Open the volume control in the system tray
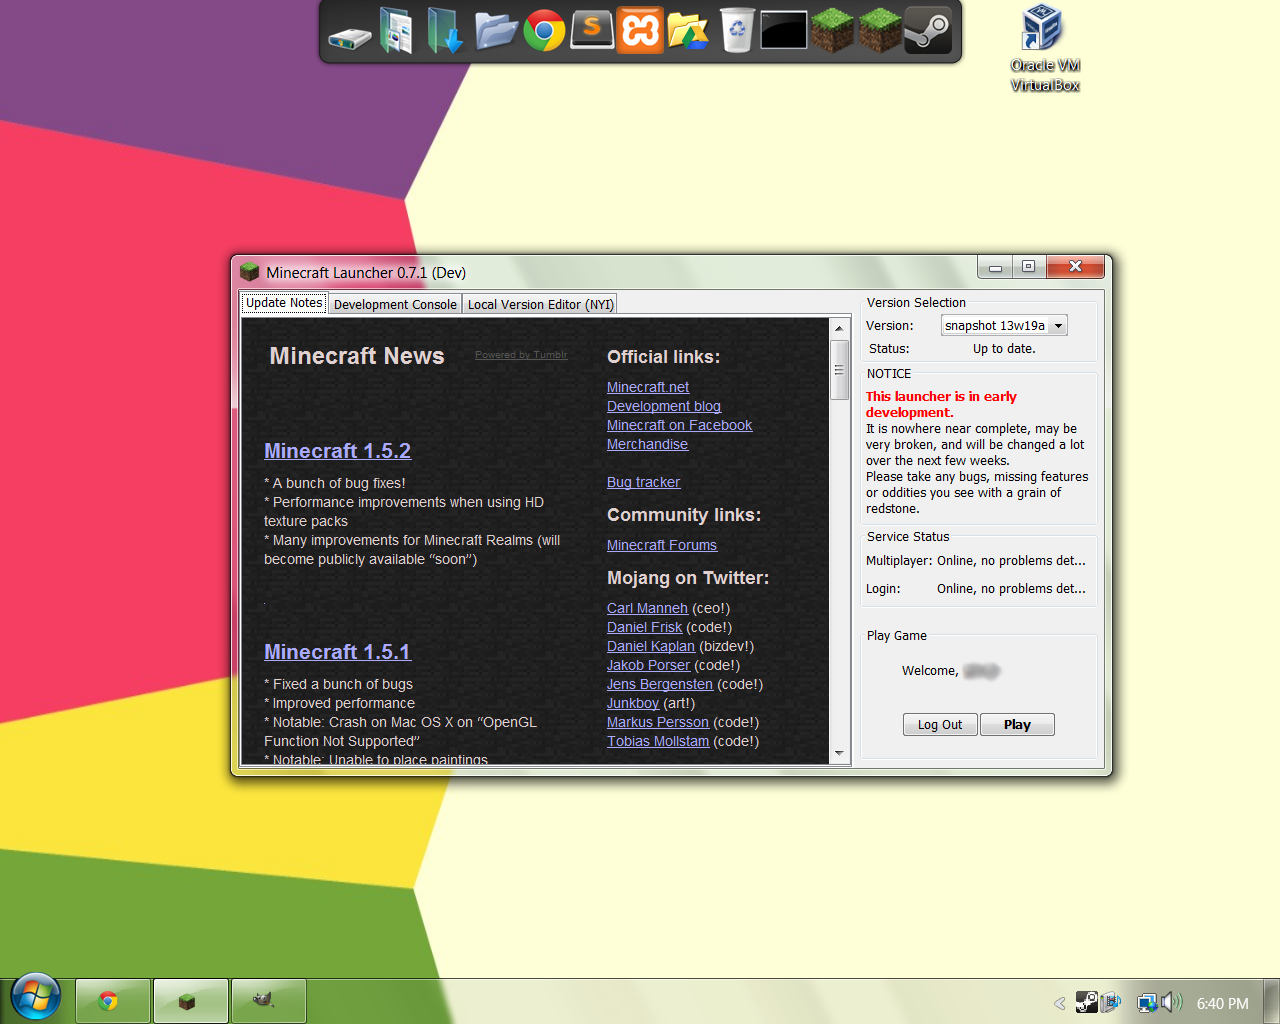 (1171, 1002)
